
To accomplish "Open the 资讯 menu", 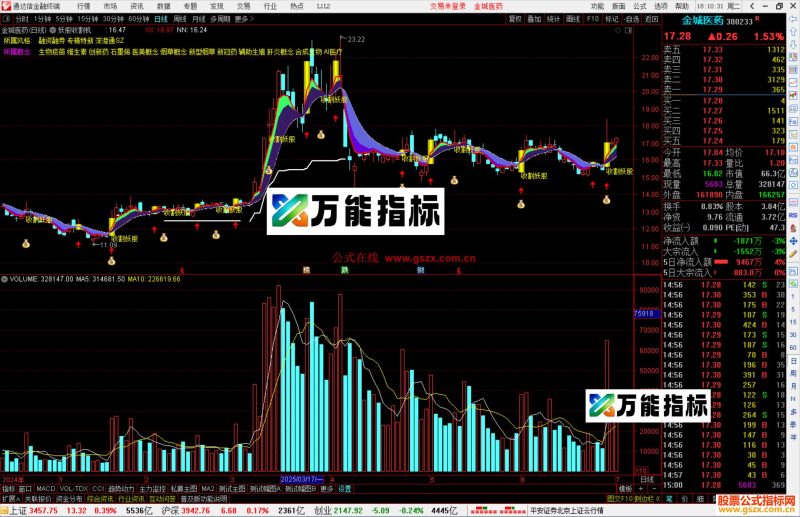I will coord(137,6).
